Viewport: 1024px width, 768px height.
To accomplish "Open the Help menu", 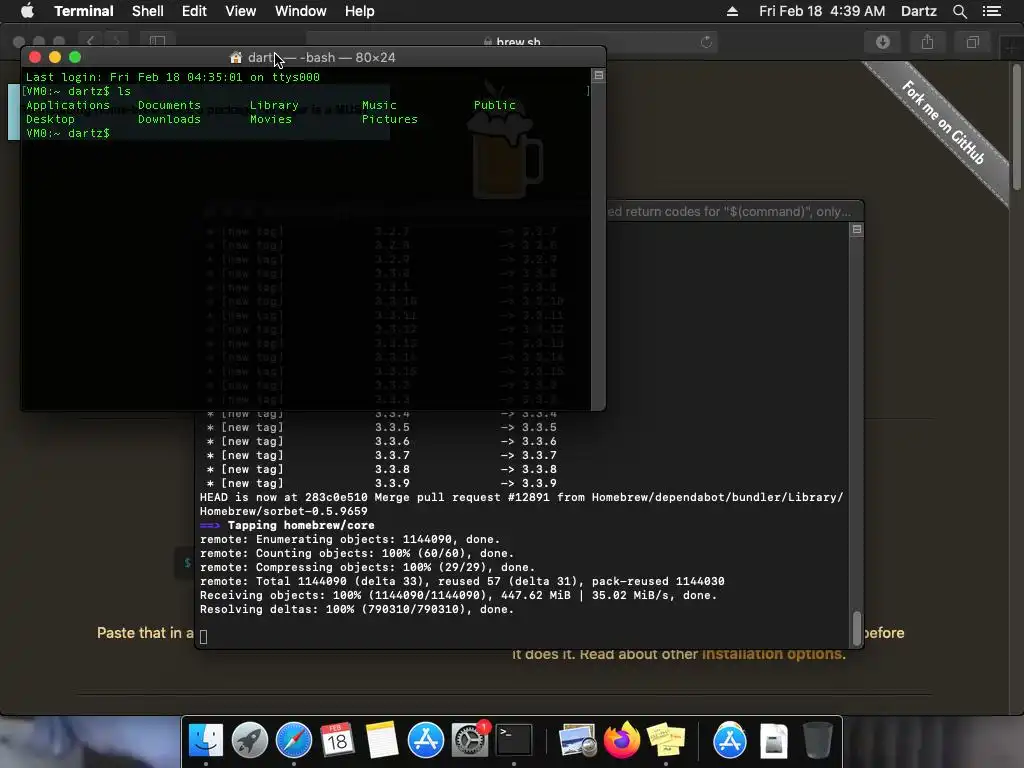I will pos(359,11).
